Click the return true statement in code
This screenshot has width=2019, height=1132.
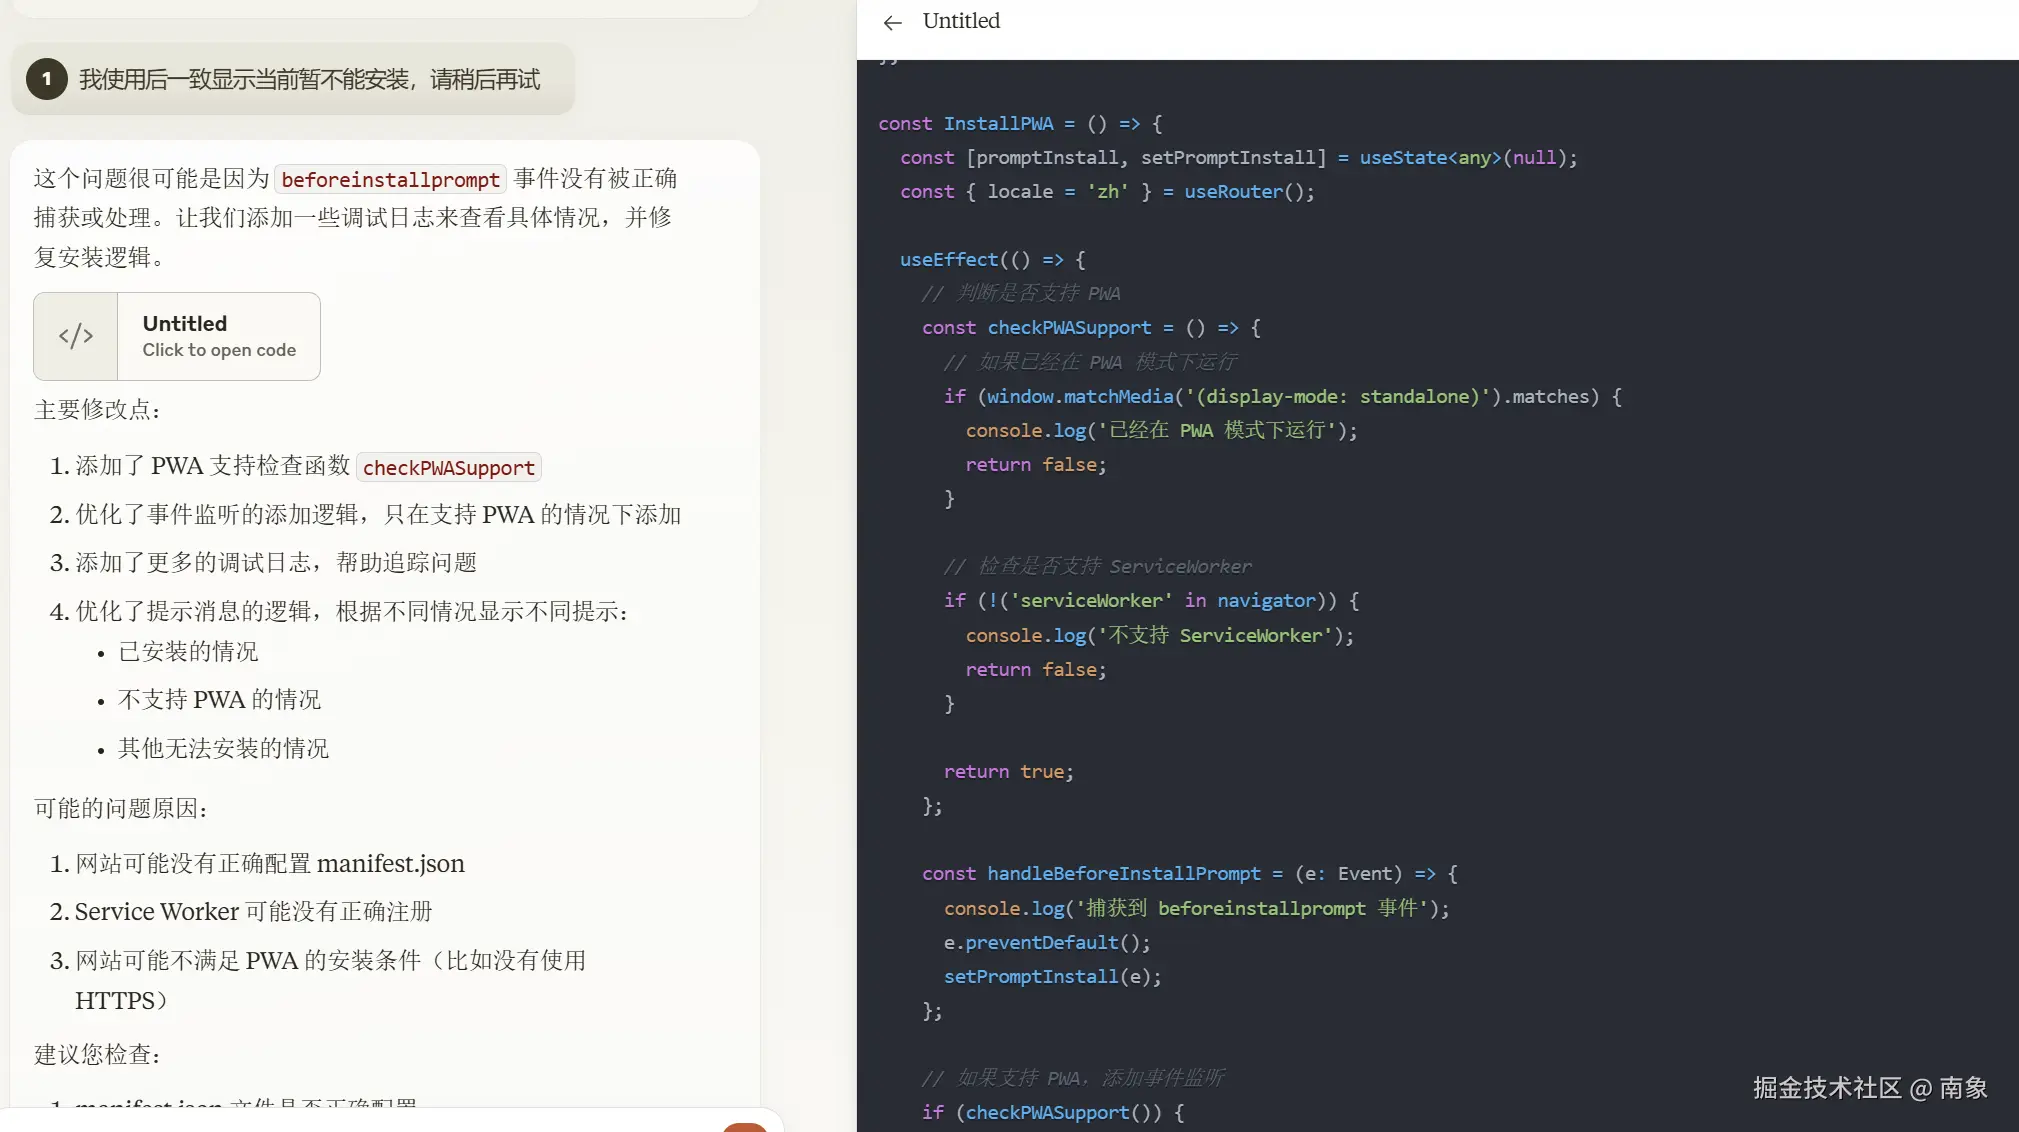[x=1006, y=771]
